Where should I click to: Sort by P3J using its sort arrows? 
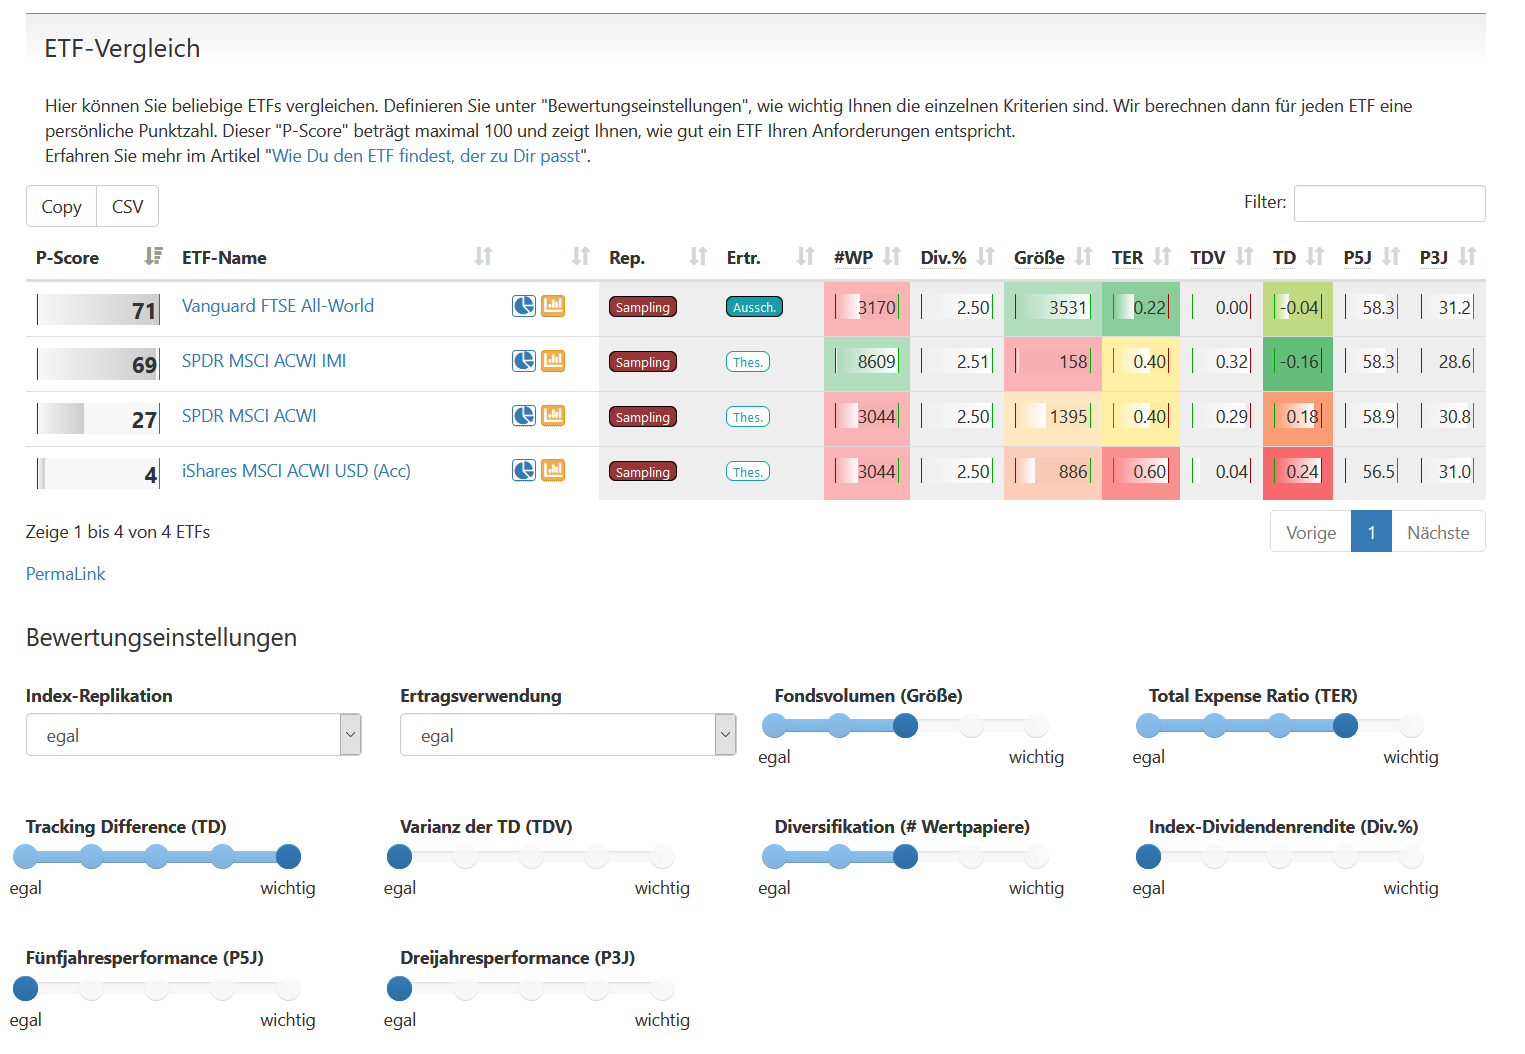[x=1467, y=257]
